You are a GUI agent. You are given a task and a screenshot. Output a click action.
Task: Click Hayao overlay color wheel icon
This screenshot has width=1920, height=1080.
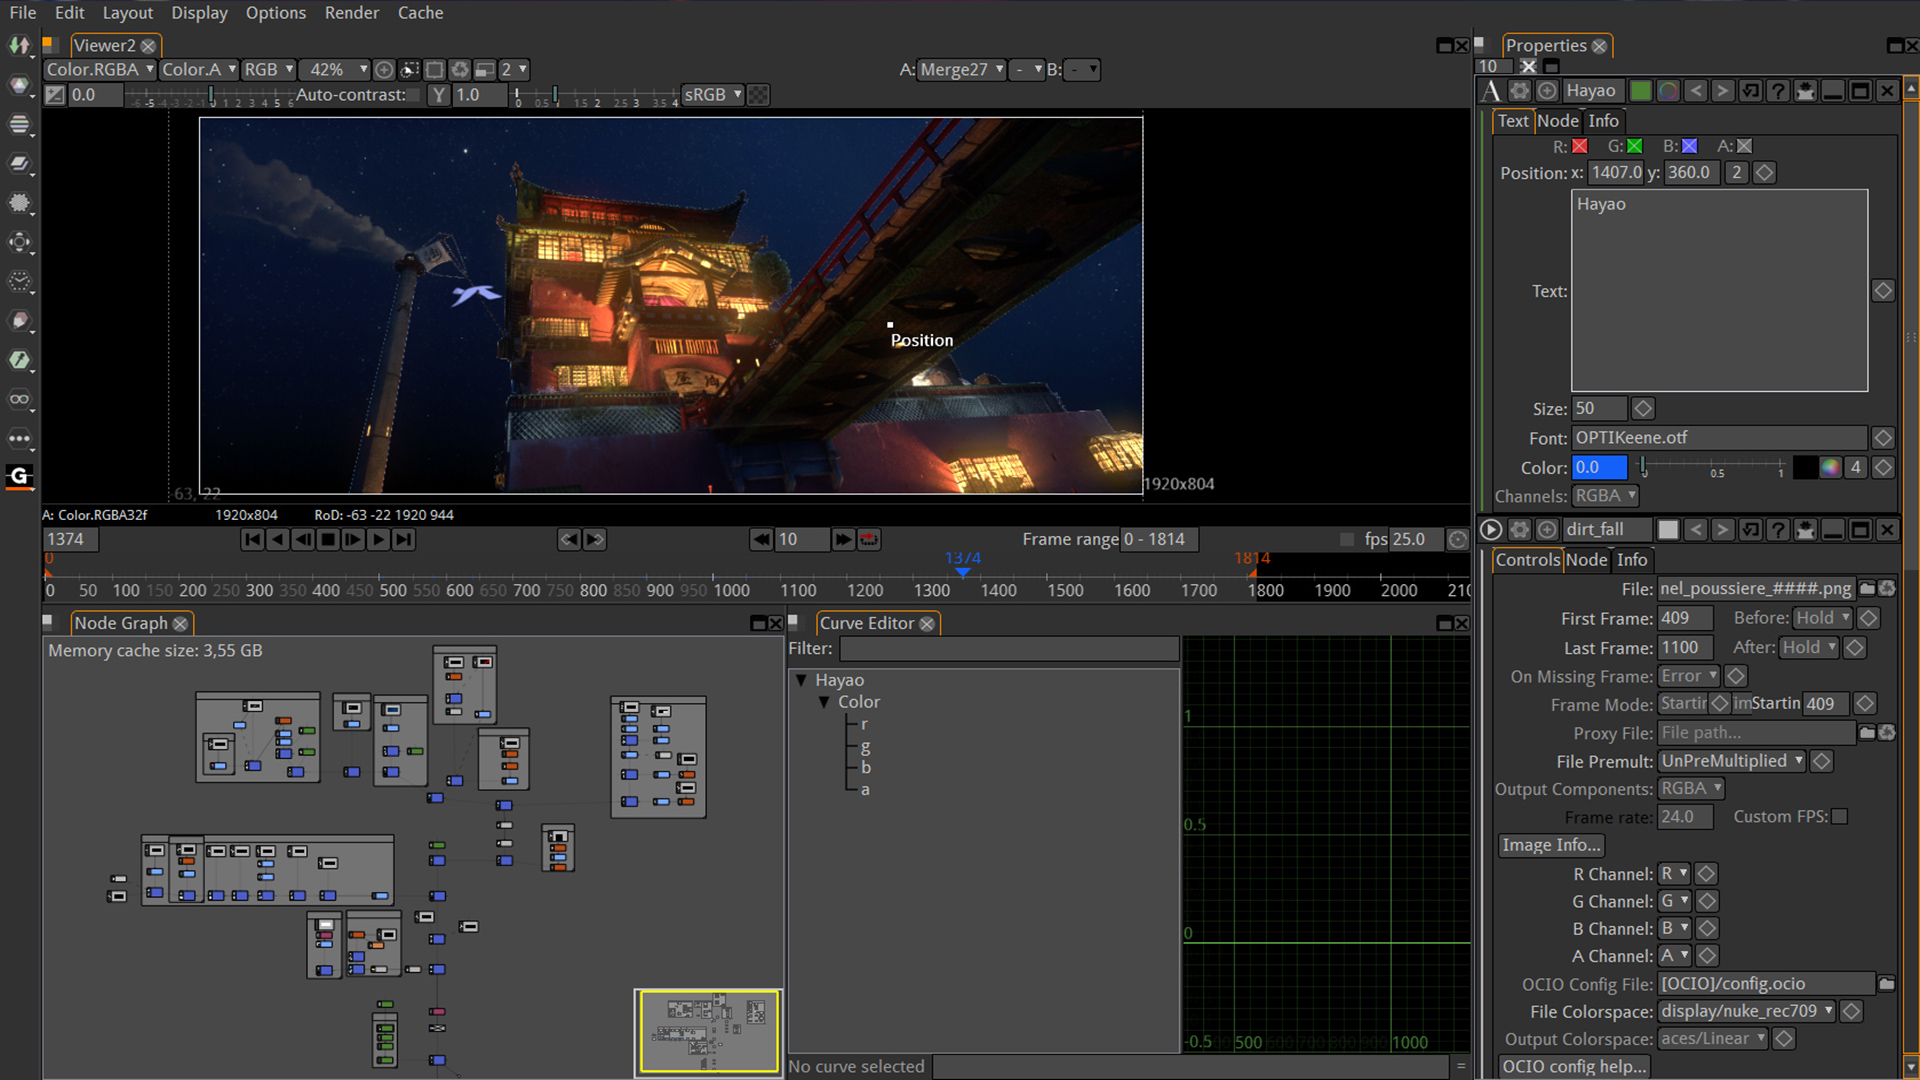click(1668, 91)
